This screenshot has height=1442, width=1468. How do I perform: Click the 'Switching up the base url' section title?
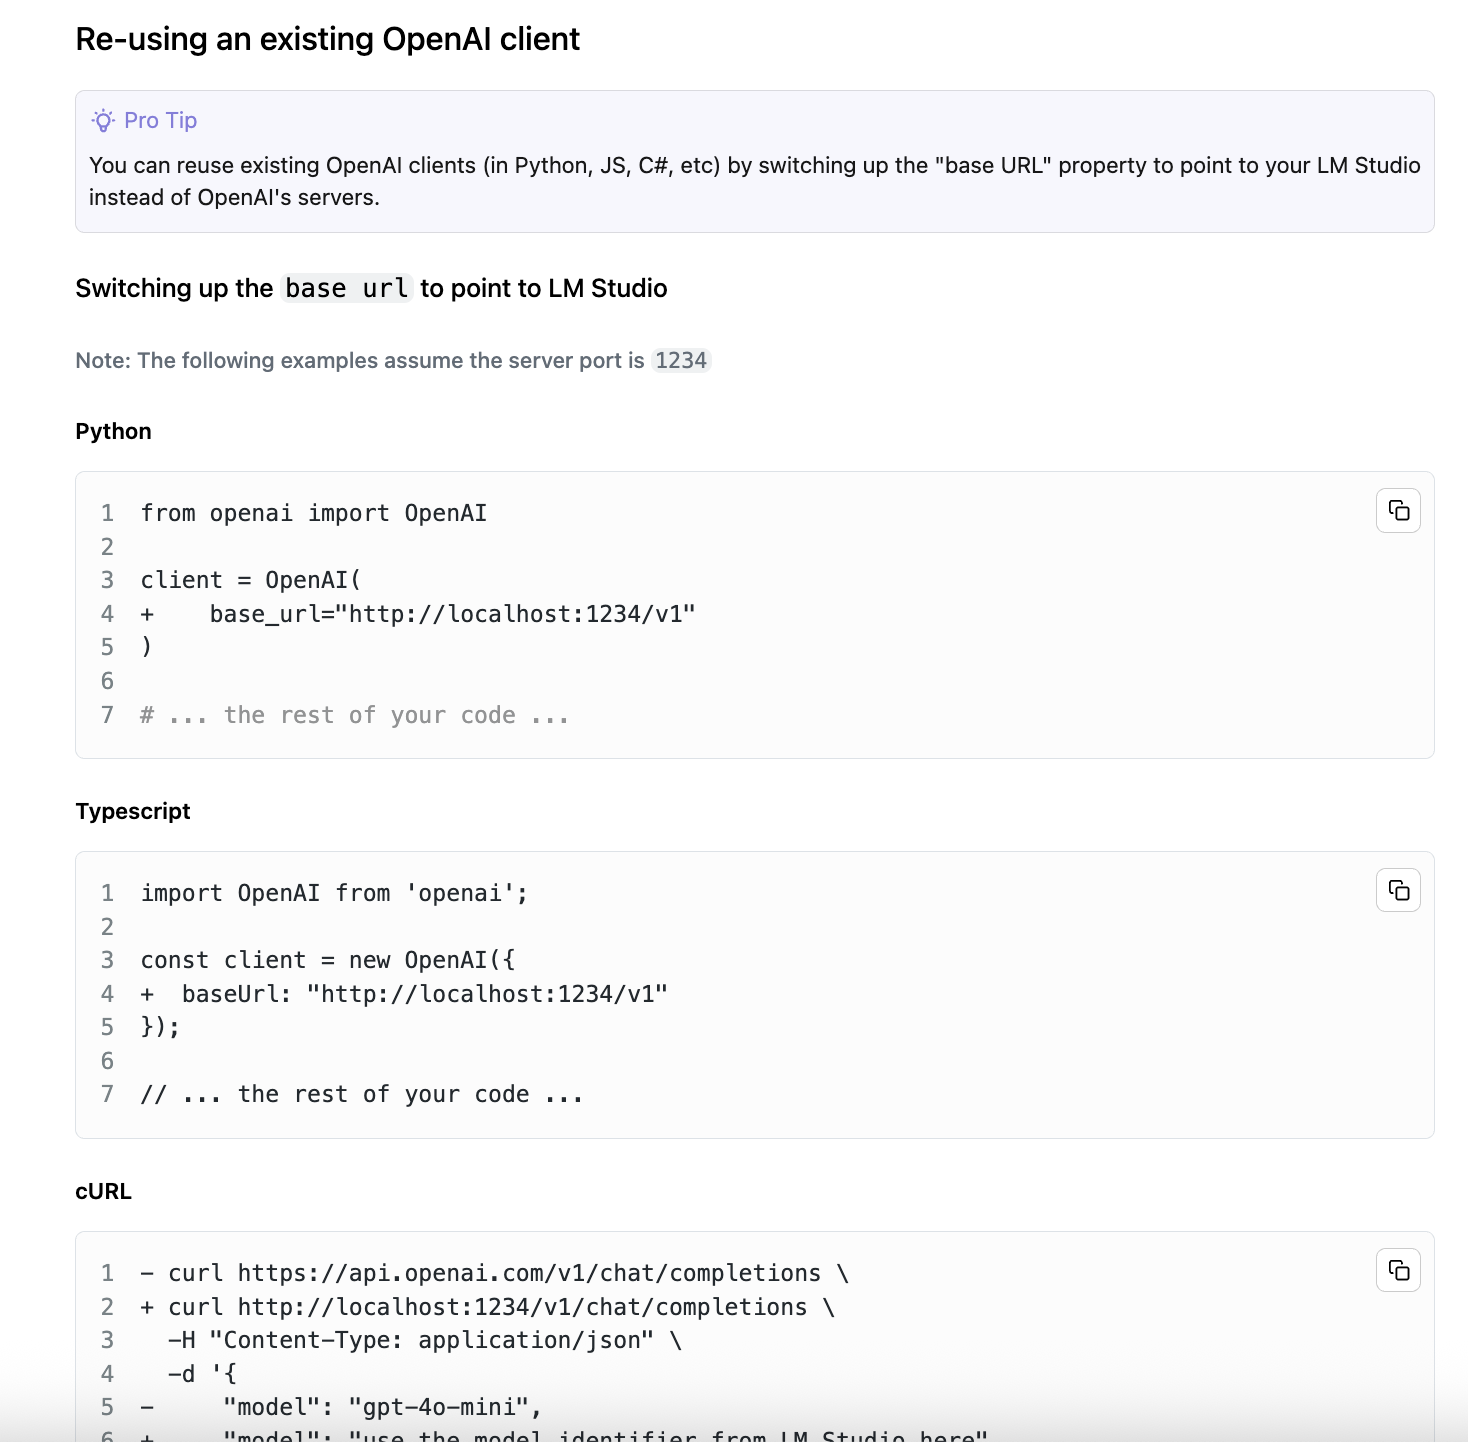(371, 288)
